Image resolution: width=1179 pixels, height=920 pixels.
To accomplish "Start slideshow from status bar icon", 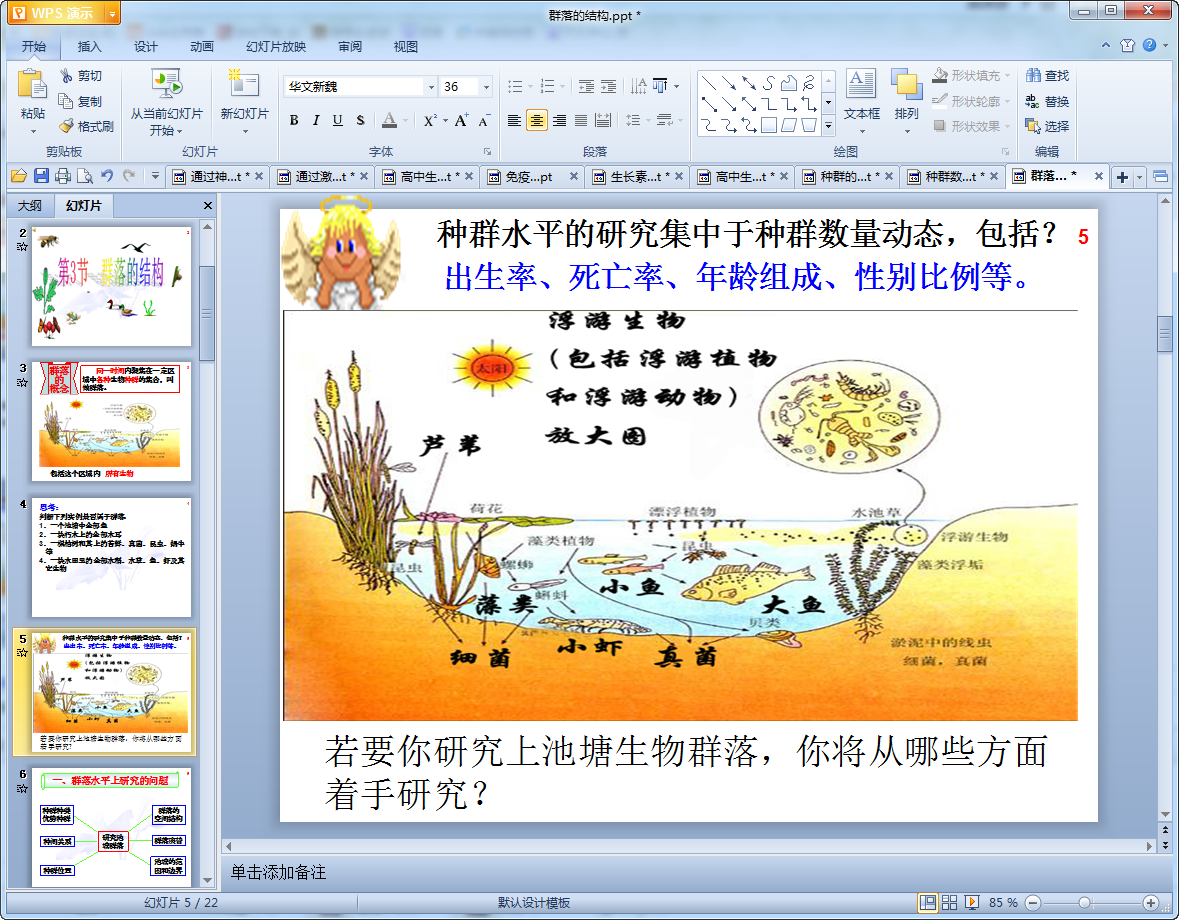I will (971, 903).
